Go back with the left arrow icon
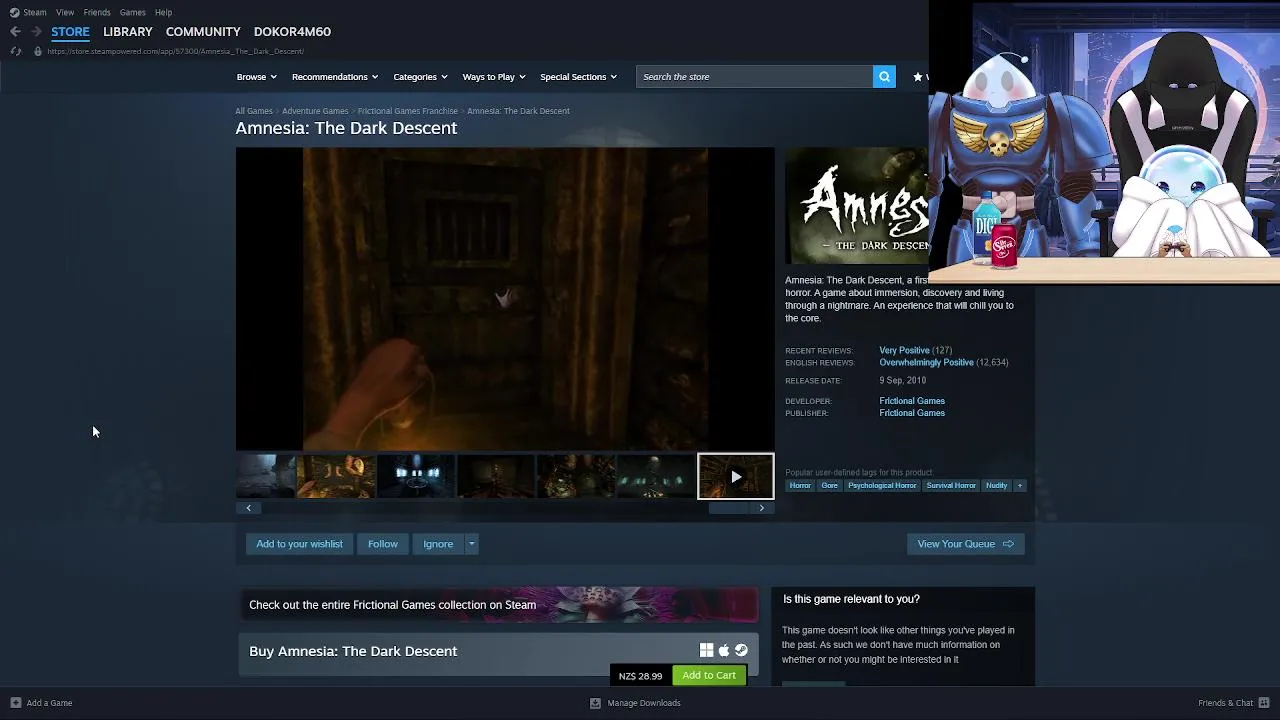 coord(15,31)
